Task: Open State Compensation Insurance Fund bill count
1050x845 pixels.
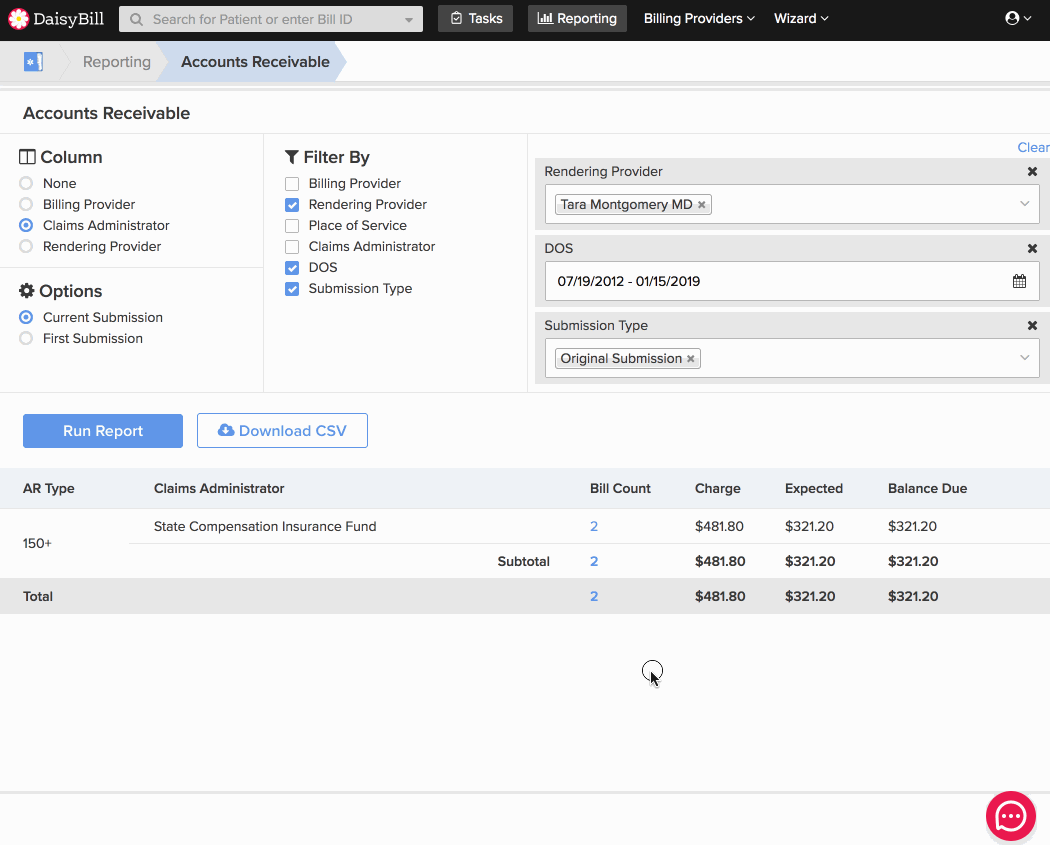Action: tap(593, 526)
